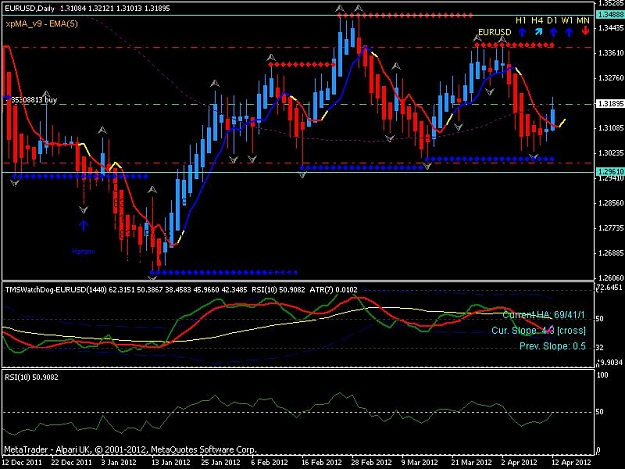
Task: Click the 32 level on TMS scale
Action: tap(600, 347)
